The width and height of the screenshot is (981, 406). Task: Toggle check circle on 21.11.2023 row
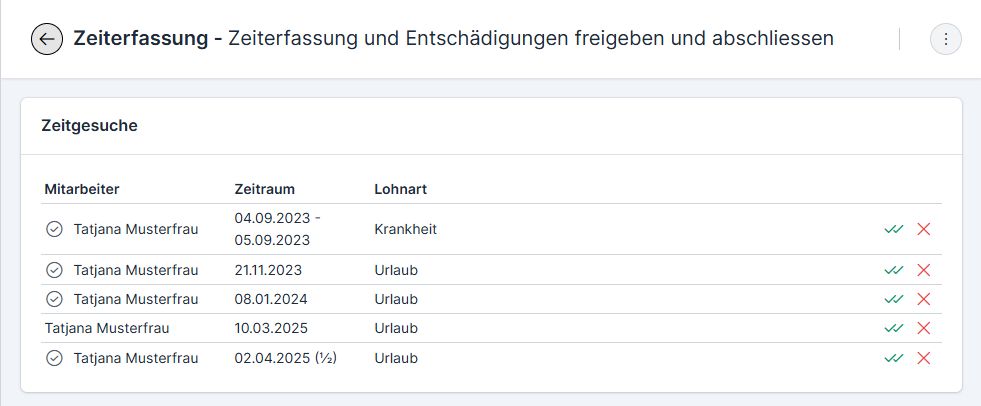click(x=54, y=270)
